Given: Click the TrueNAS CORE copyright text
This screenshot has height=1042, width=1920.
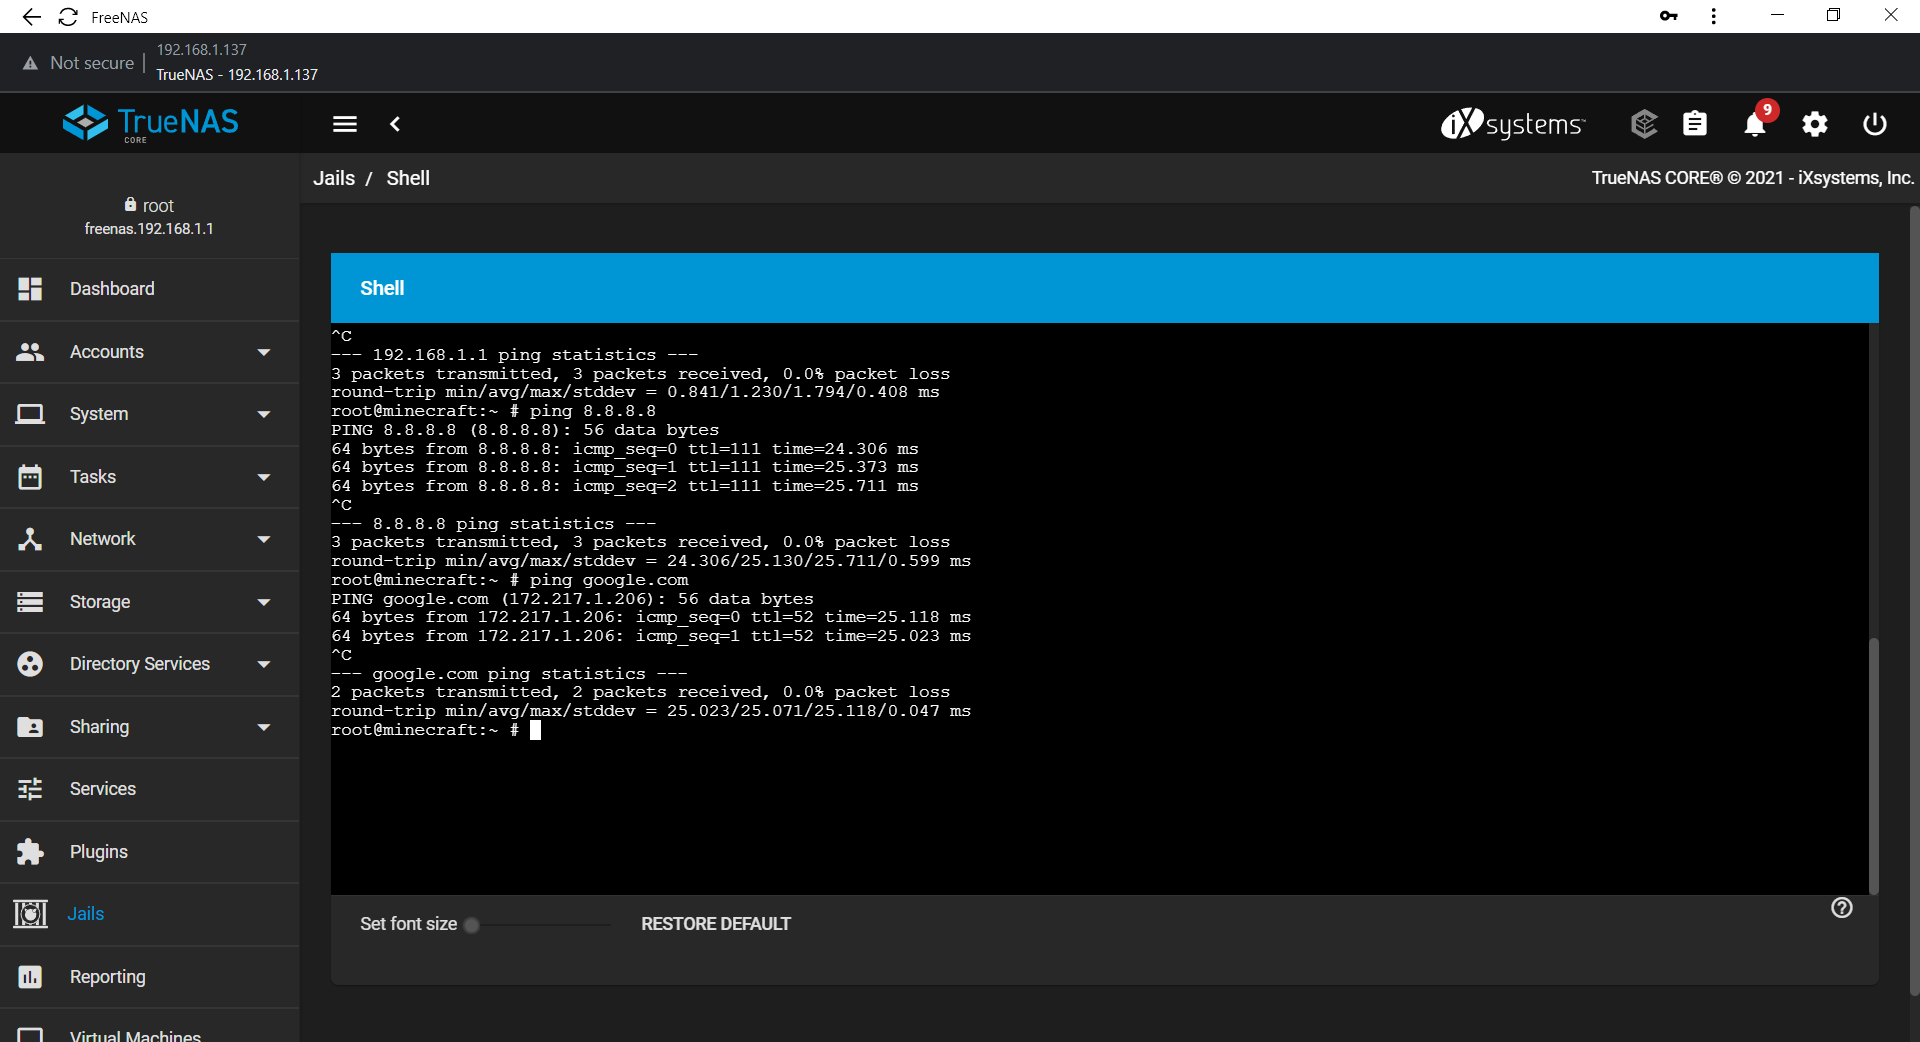Looking at the screenshot, I should (1752, 178).
